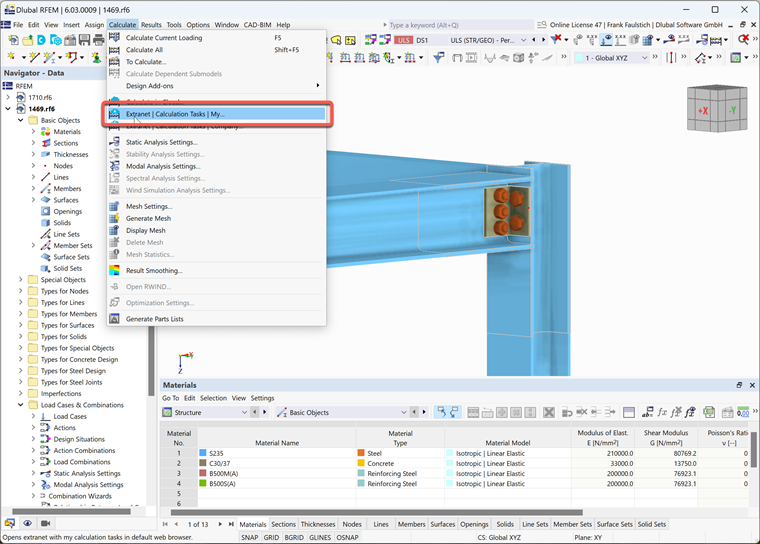Screen dimensions: 760x544
Task: Click the Save model floppy icon
Action: tap(84, 40)
